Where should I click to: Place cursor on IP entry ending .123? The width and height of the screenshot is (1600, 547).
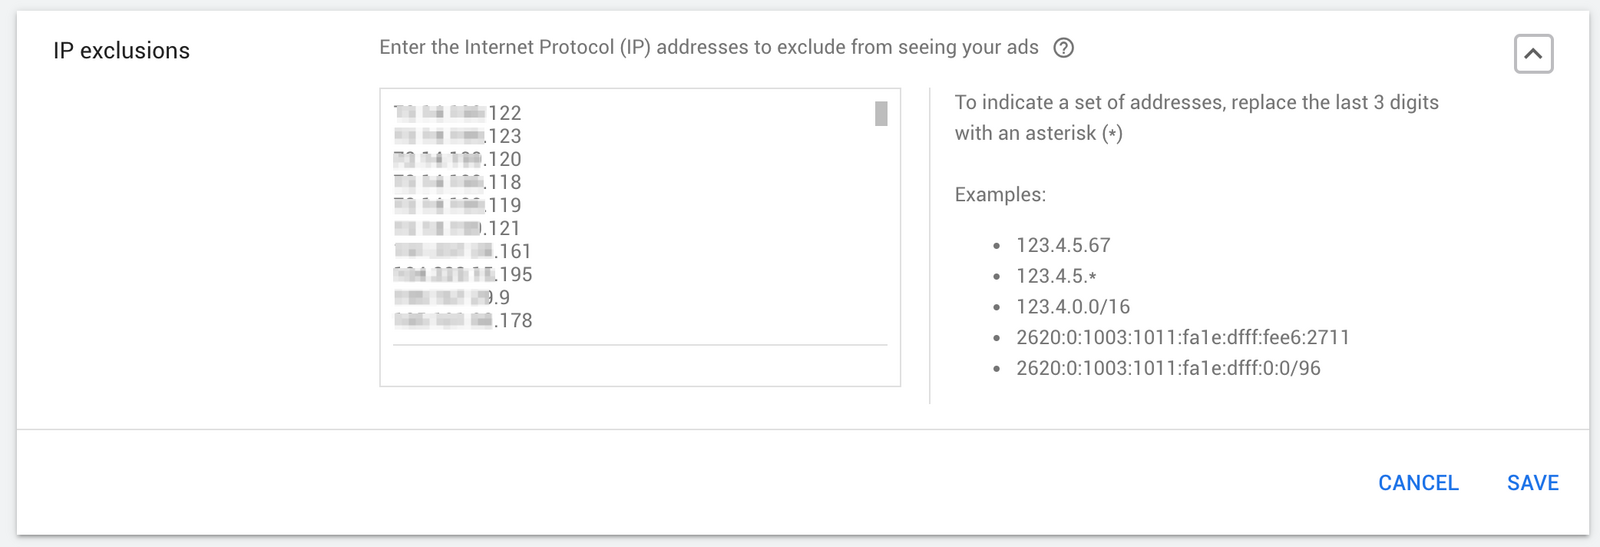point(457,136)
